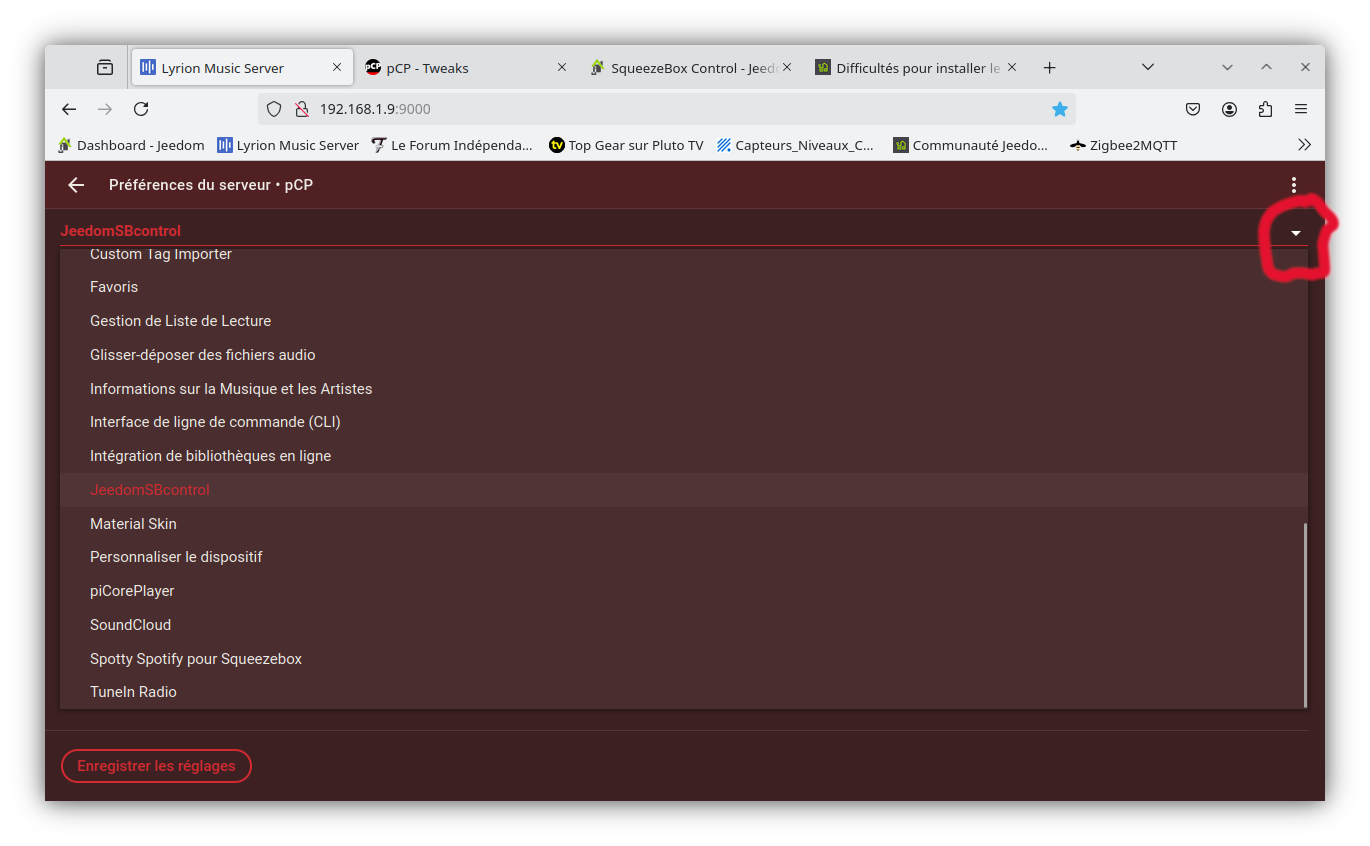Open the Lyrion Music Server bookmark

(x=288, y=145)
